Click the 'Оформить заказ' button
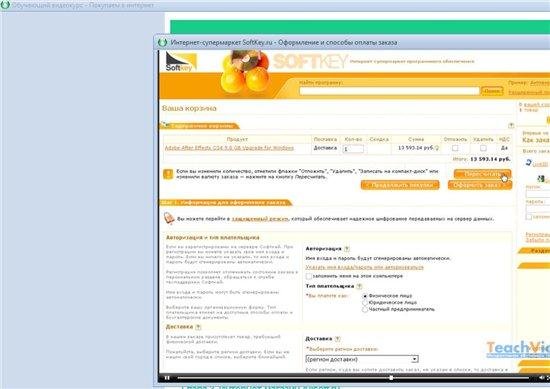This screenshot has width=550, height=389. [x=479, y=185]
